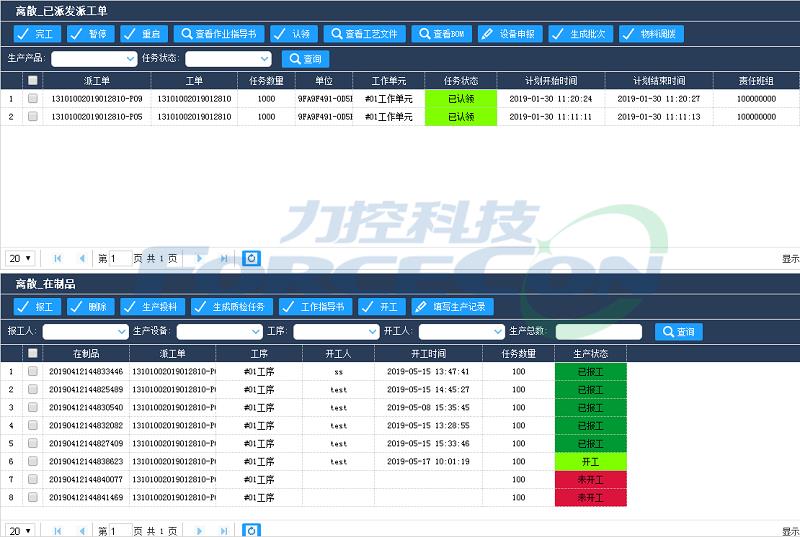800x537 pixels.
Task: Refresh the dispatched work orders grid
Action: [251, 259]
